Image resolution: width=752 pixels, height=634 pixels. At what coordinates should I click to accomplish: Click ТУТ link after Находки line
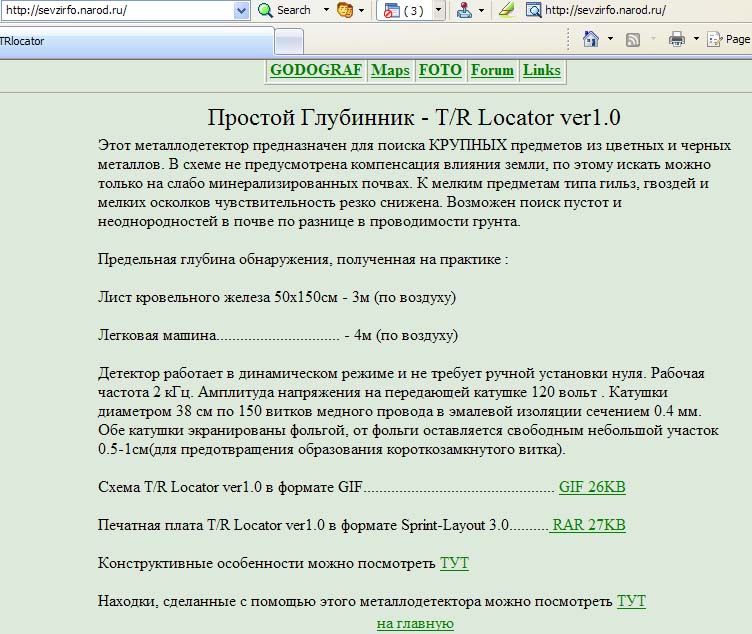(x=631, y=600)
